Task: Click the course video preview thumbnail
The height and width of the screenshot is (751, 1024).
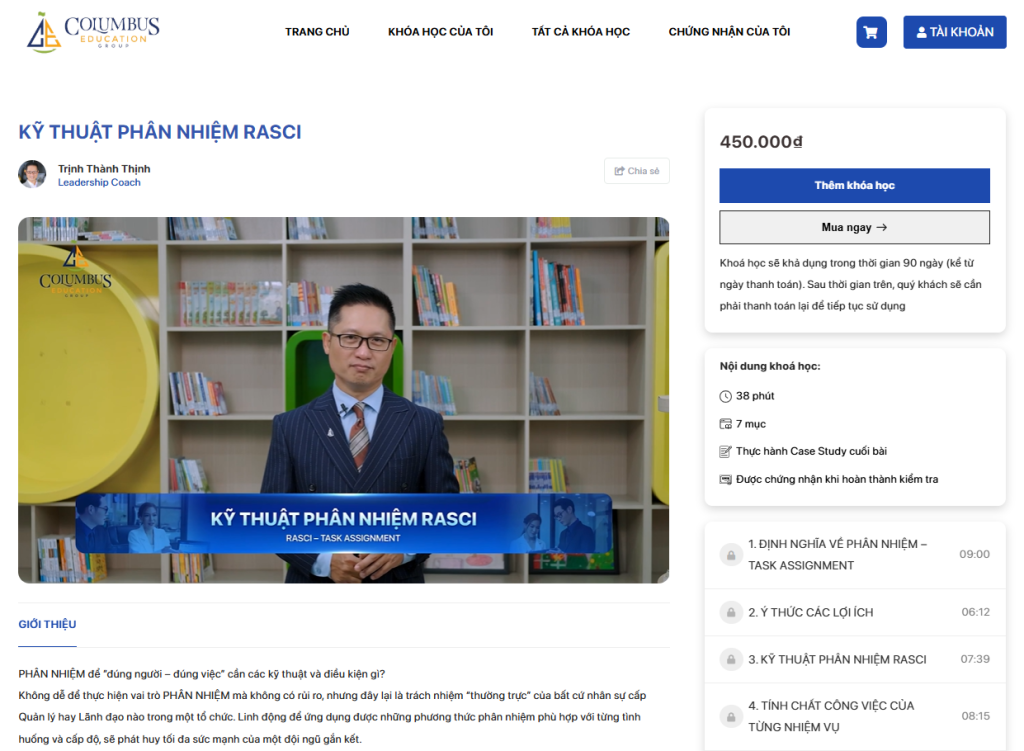Action: tap(343, 400)
